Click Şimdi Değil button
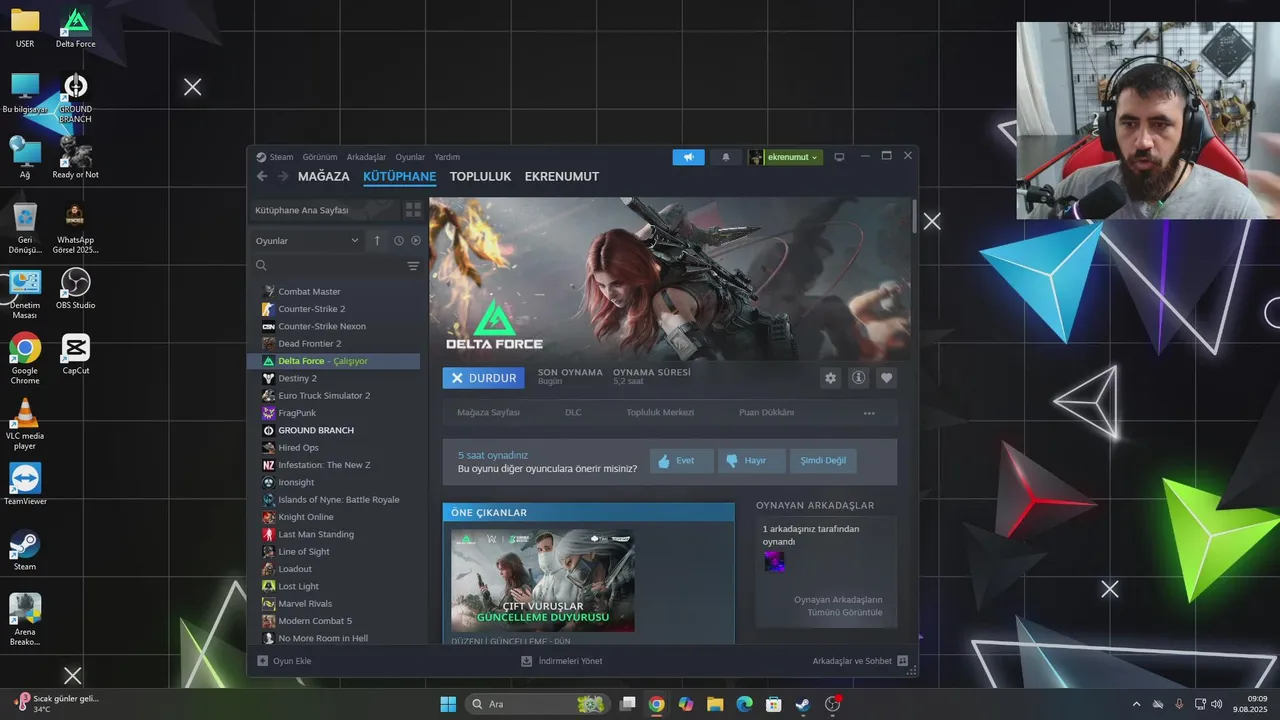The image size is (1280, 720). pos(823,461)
